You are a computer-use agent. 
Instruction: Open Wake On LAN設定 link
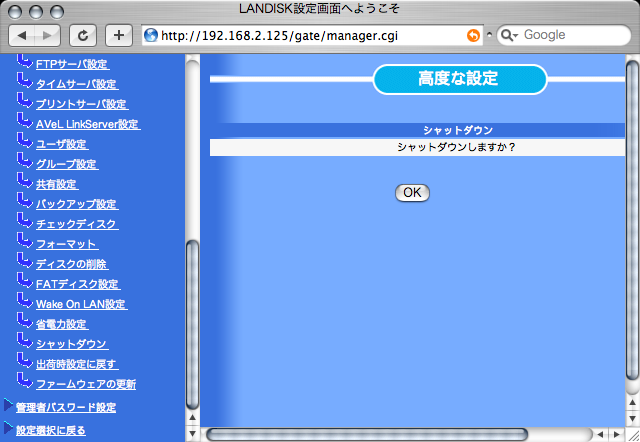(82, 304)
